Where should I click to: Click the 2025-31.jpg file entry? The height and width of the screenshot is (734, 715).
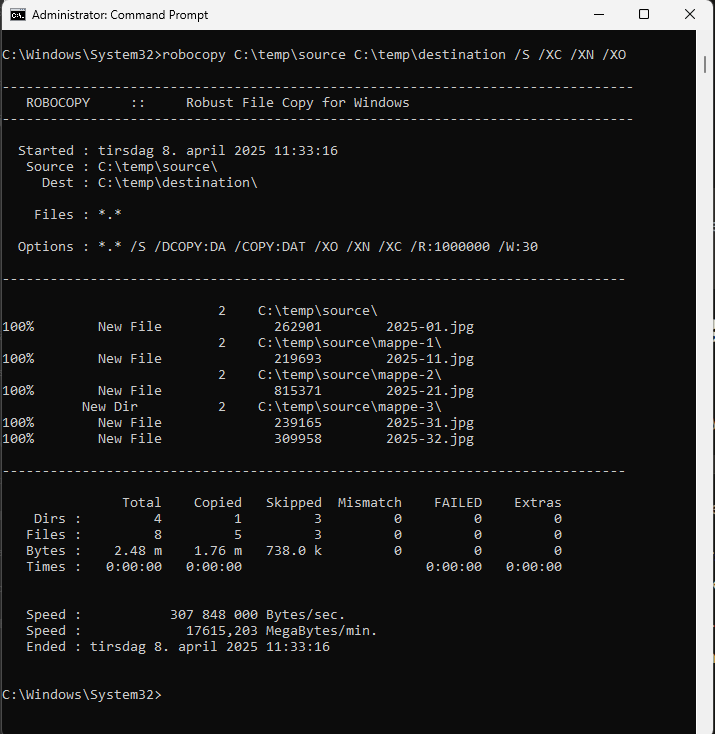coord(430,423)
